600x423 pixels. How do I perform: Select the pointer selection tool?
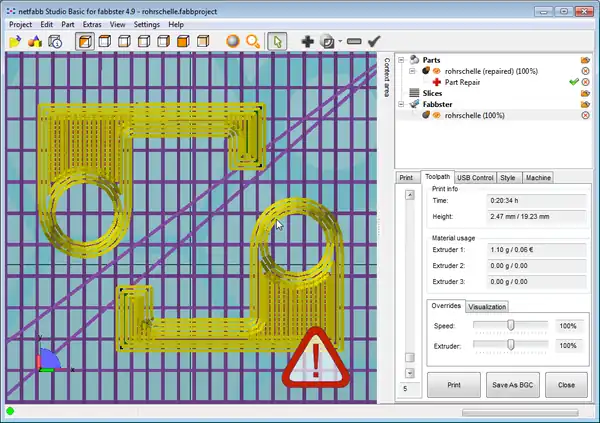(x=279, y=41)
